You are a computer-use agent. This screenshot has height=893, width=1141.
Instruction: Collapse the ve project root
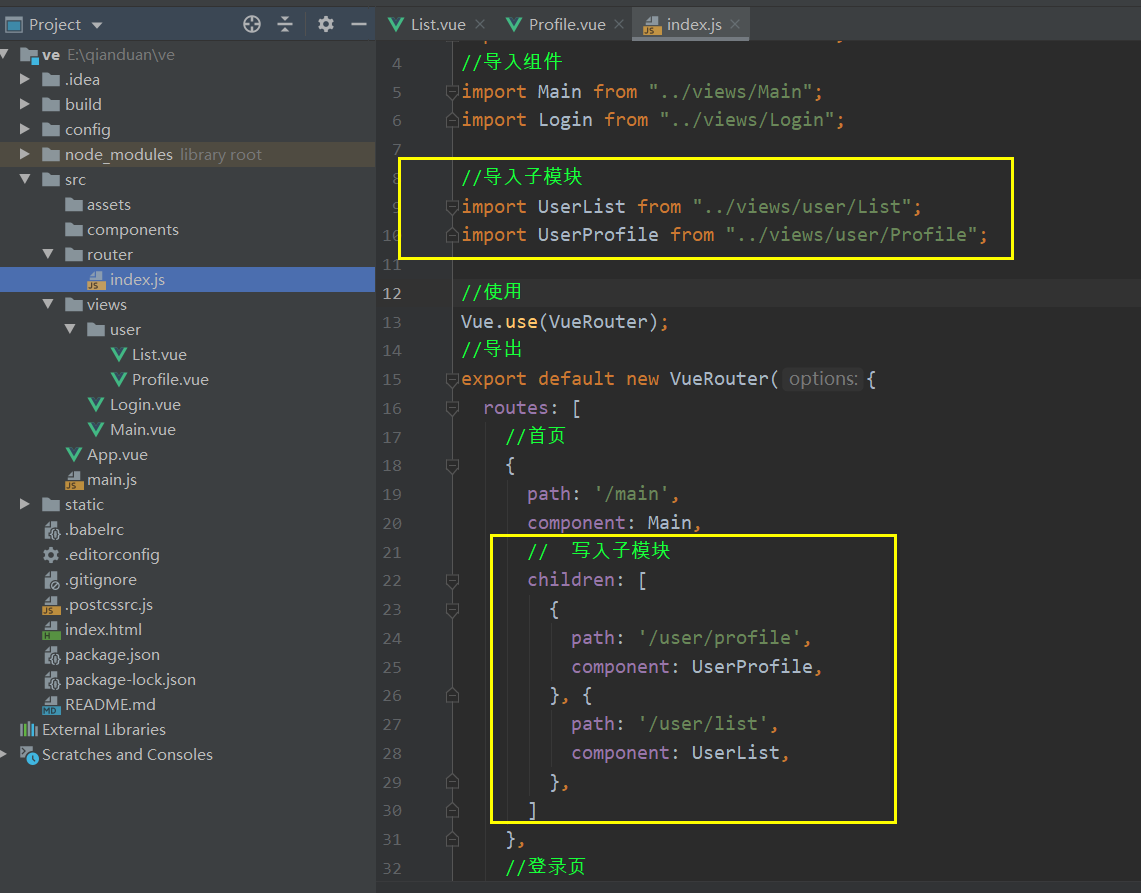[4, 54]
